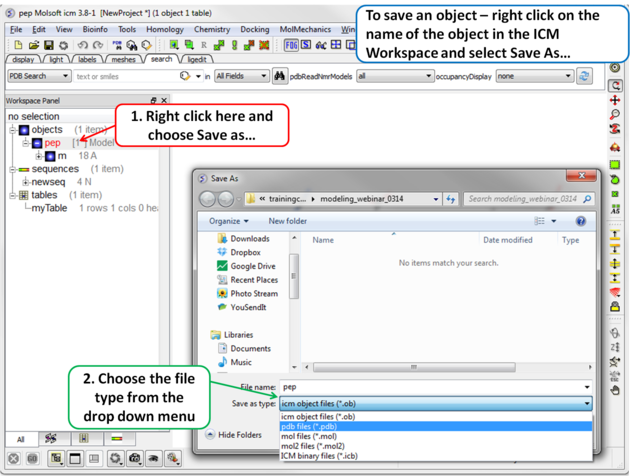Switch to the meshes tab
Viewport: 630px width, 476px height.
[x=122, y=60]
